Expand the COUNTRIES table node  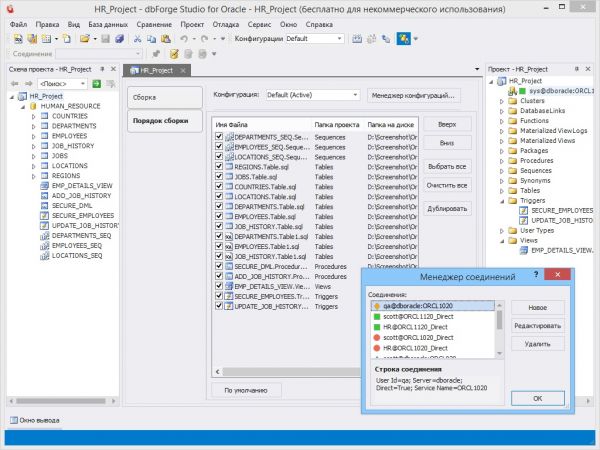[x=33, y=115]
